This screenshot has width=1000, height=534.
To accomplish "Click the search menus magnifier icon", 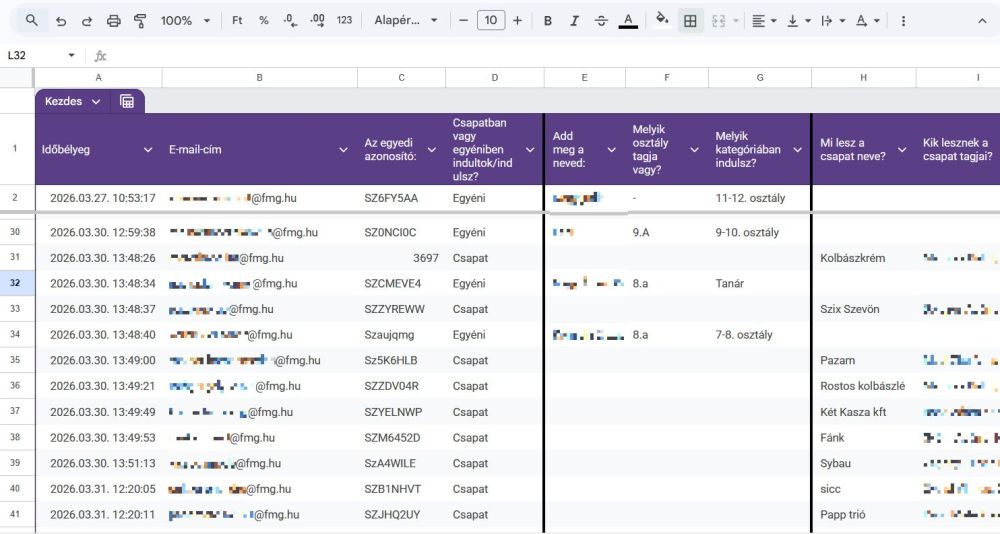I will [x=32, y=20].
